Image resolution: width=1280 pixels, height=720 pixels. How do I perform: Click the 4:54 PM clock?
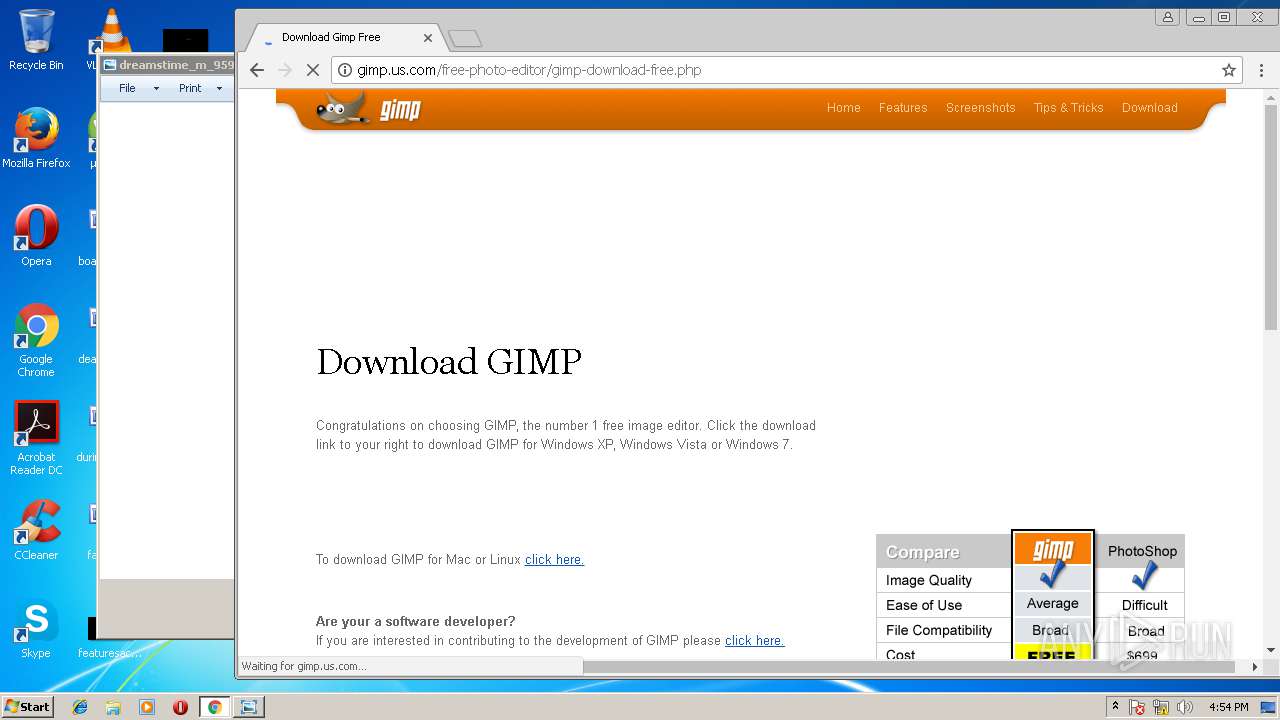pos(1228,707)
